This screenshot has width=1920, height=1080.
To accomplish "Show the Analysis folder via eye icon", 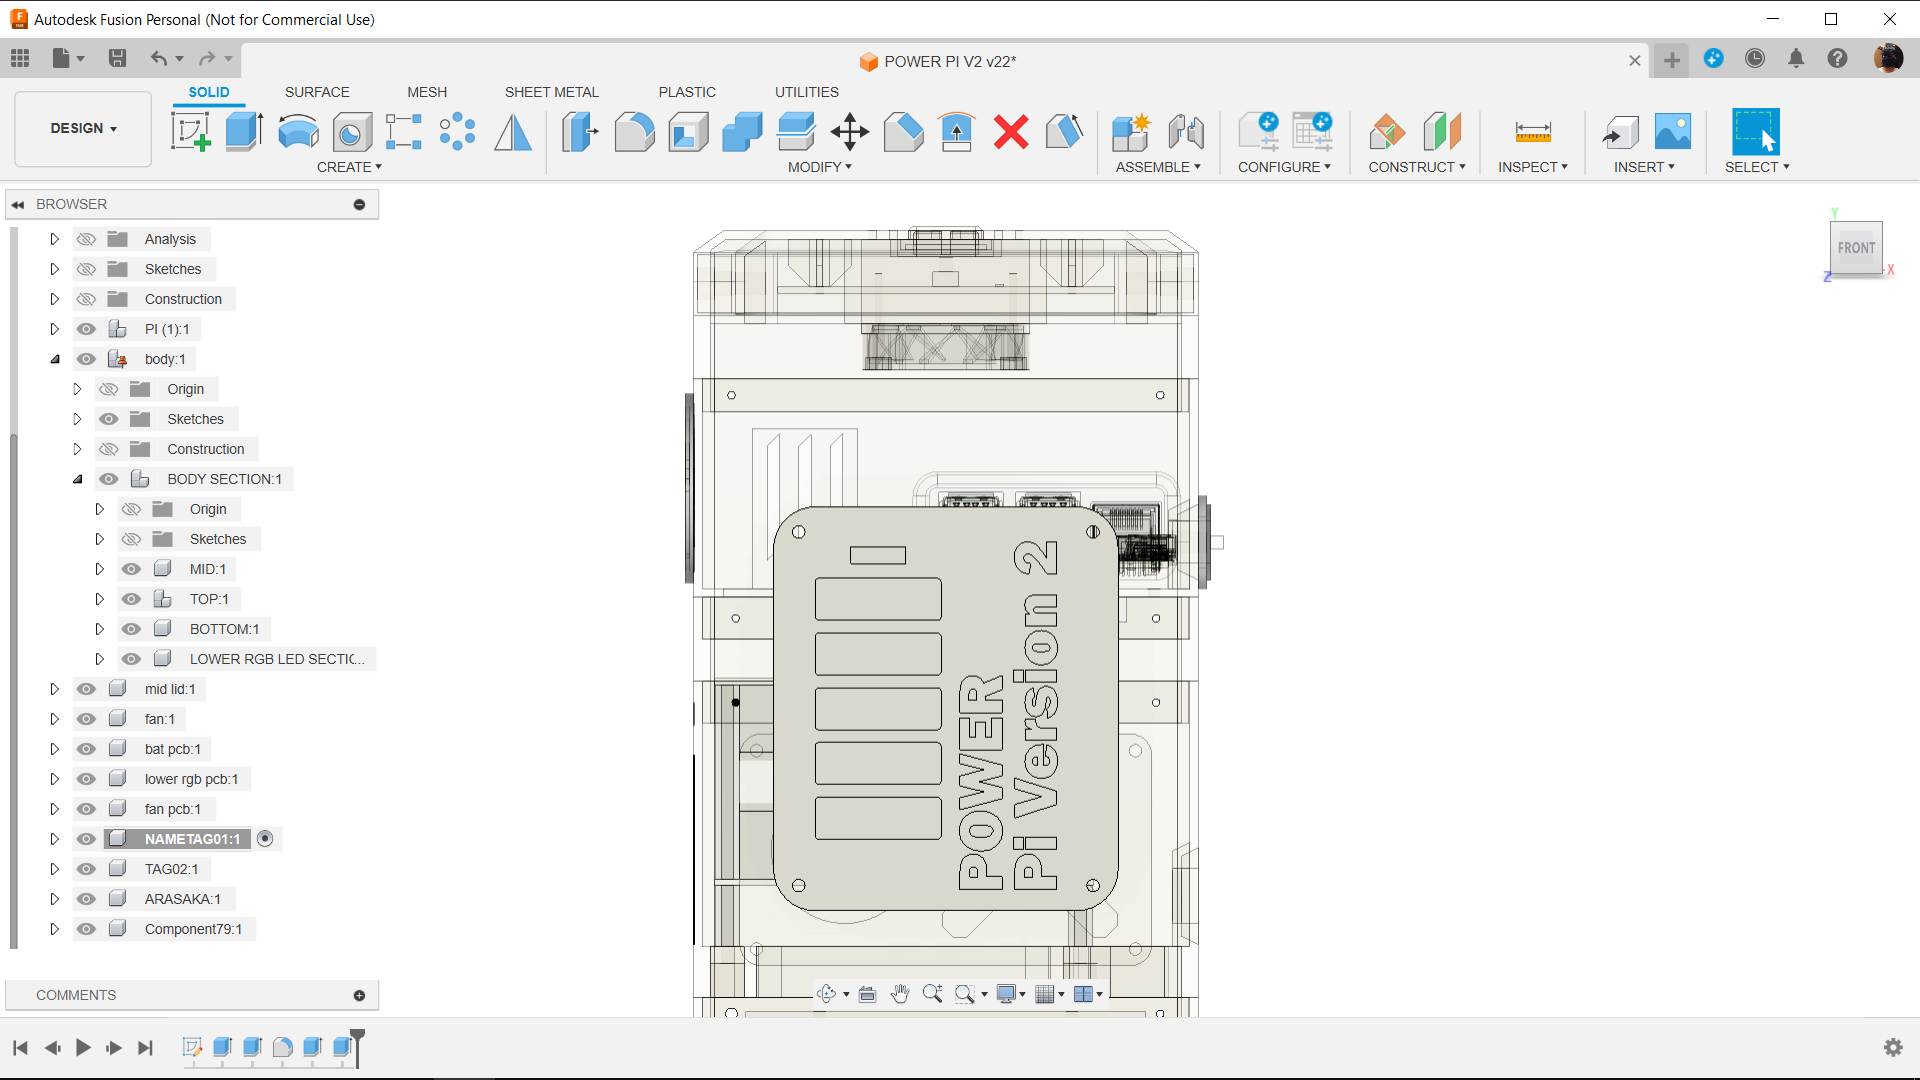I will tap(87, 239).
